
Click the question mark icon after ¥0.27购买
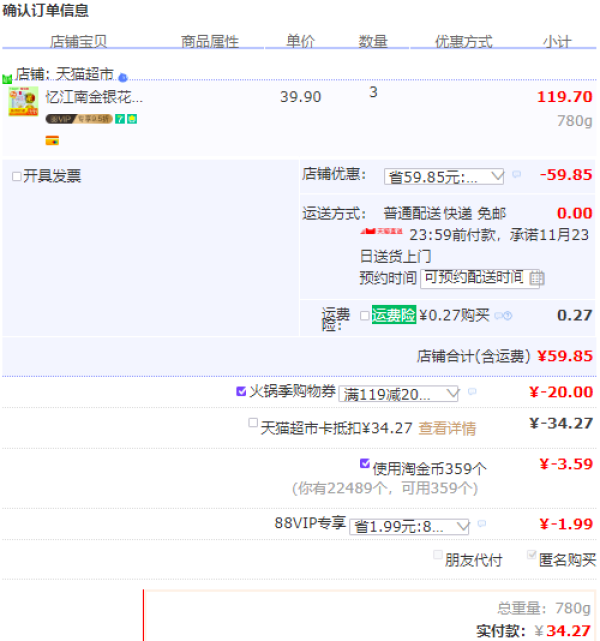click(508, 316)
